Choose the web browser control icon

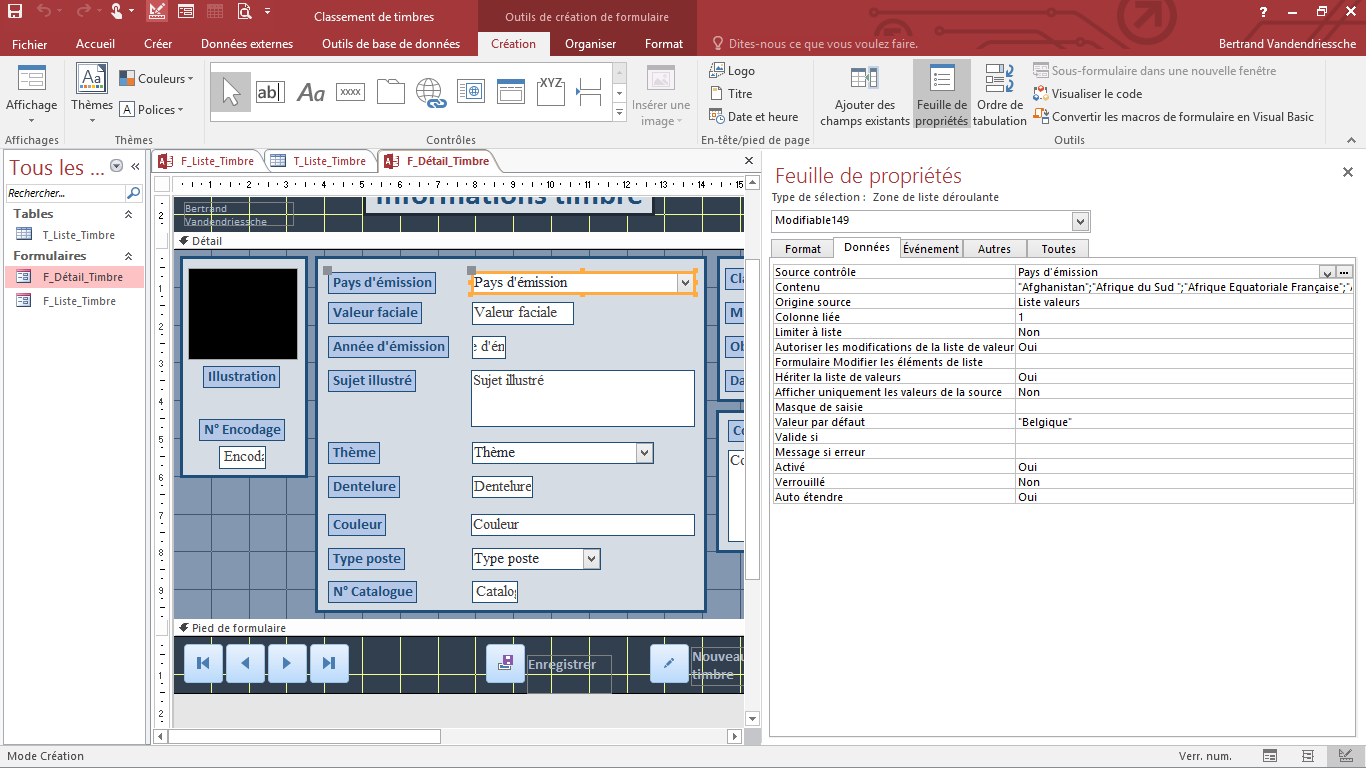(471, 92)
